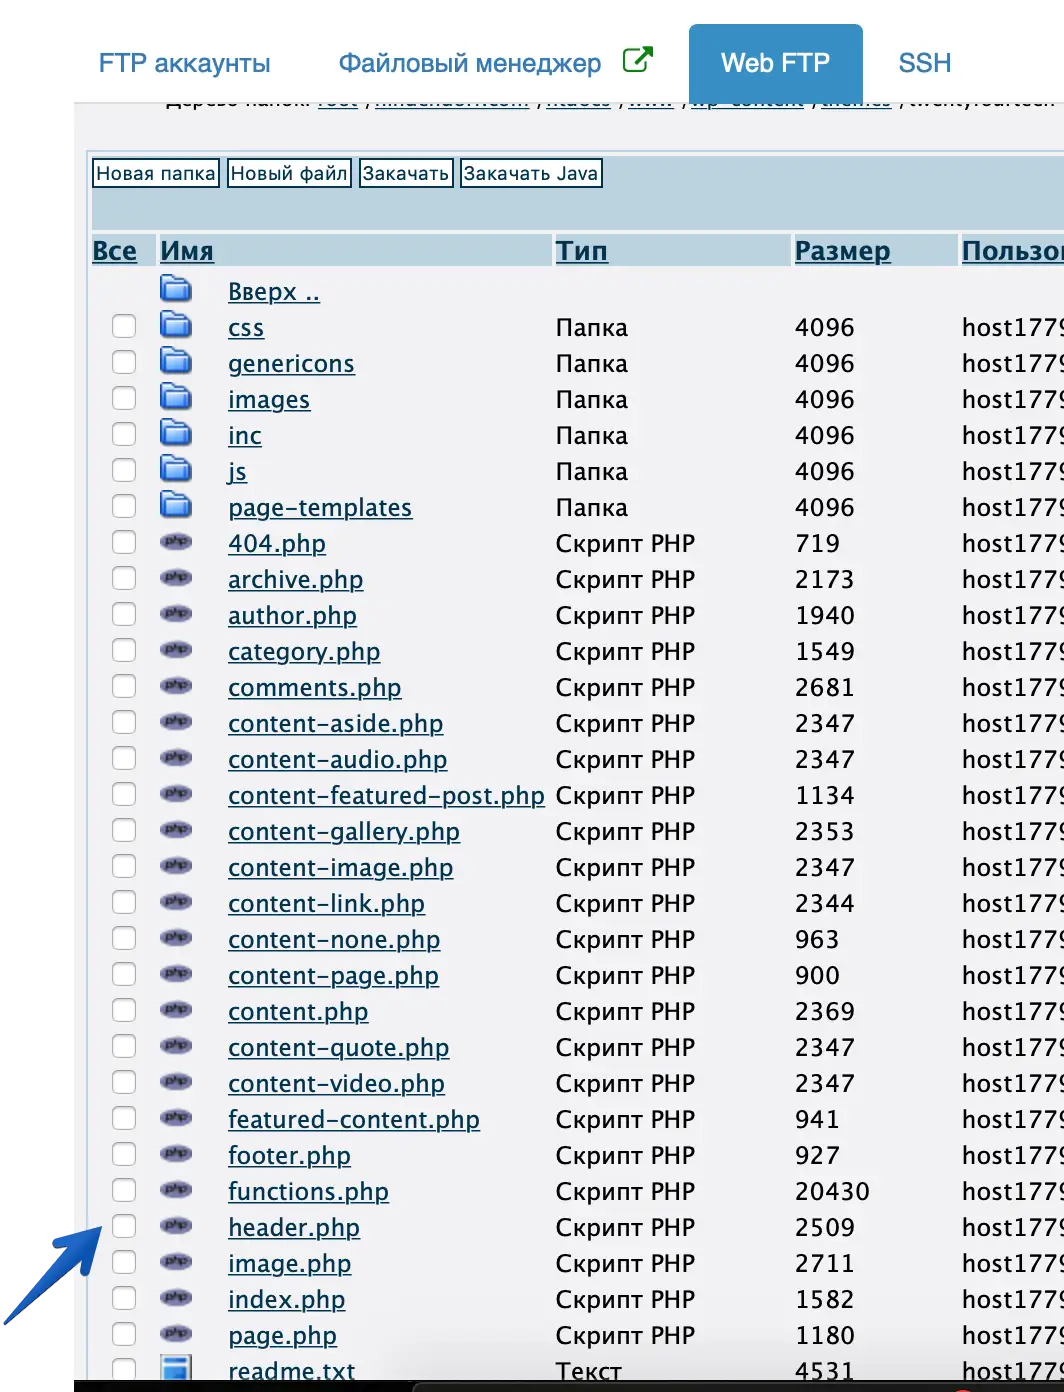Select the checkbox next to genericons folder
Screen dimensions: 1064x1392
[124, 363]
